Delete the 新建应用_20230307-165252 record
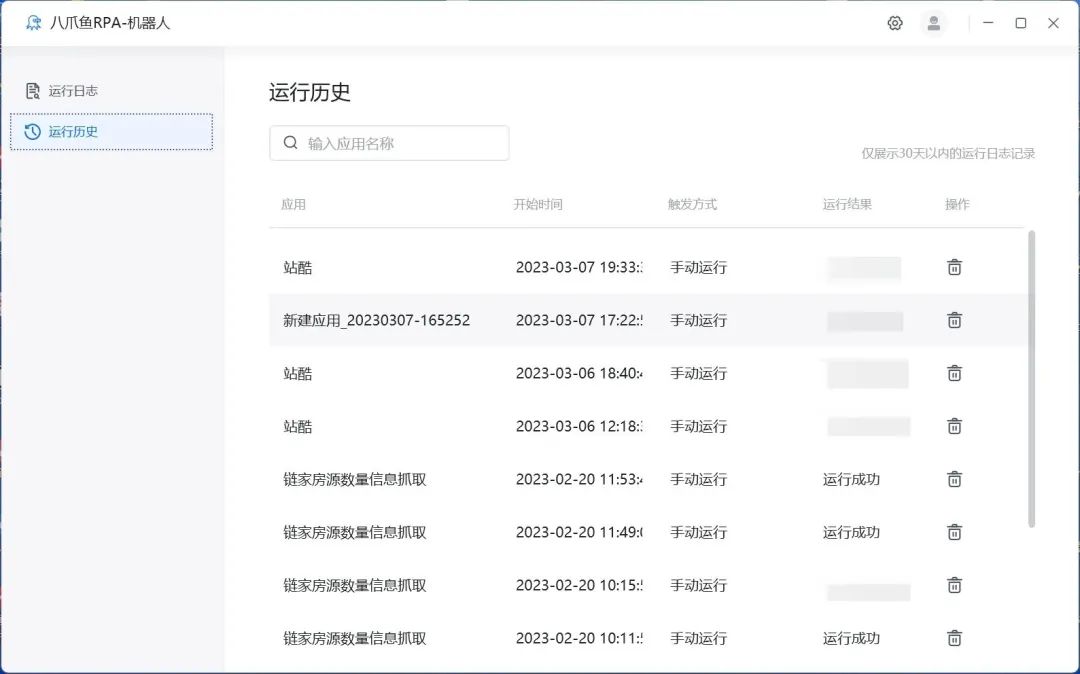 [954, 320]
